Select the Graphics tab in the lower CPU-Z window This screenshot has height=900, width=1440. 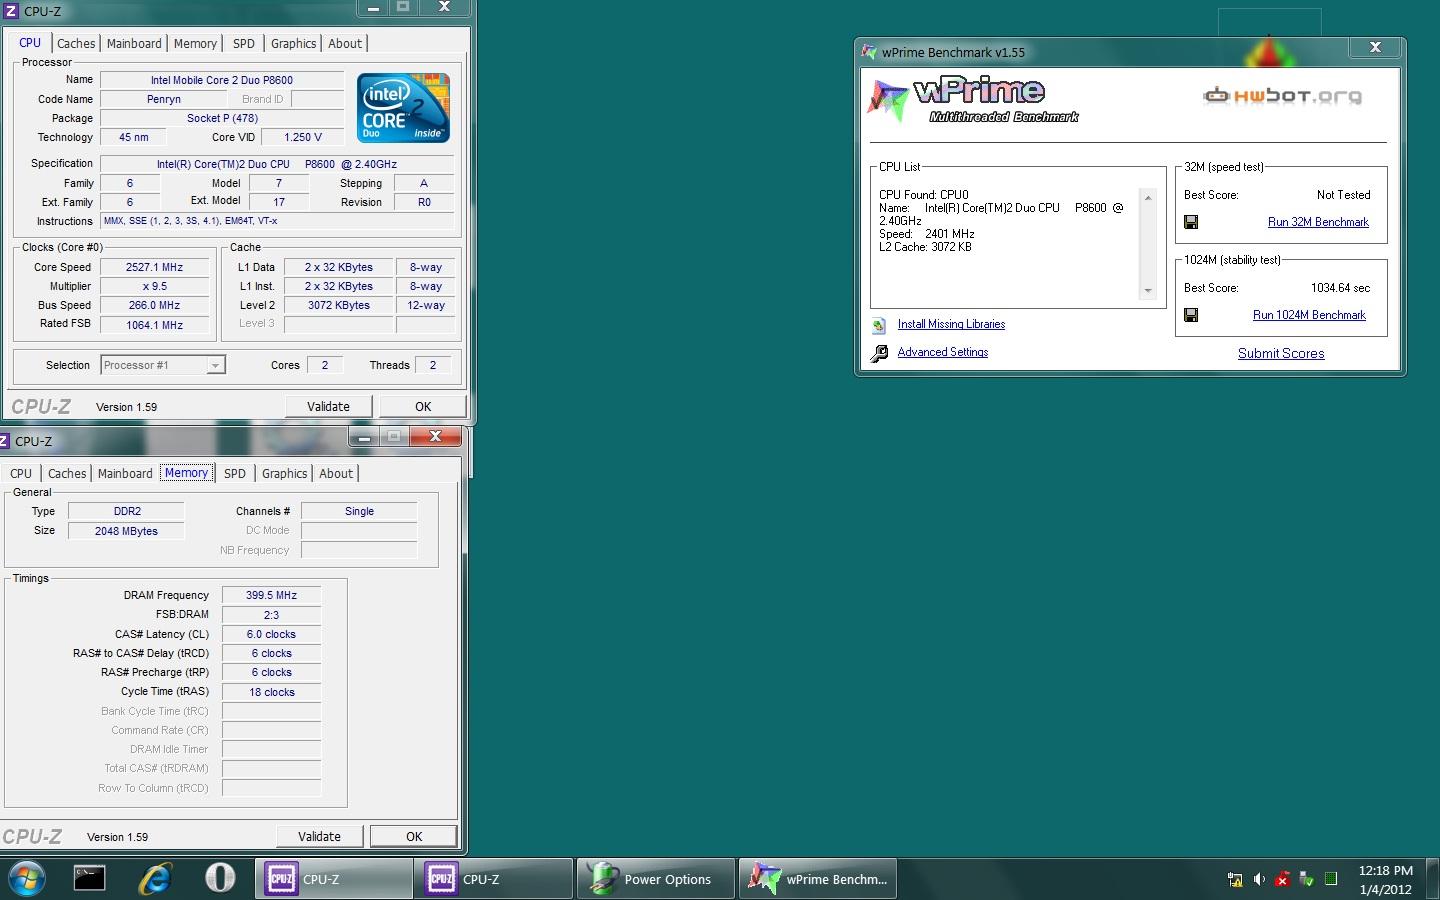[x=285, y=473]
